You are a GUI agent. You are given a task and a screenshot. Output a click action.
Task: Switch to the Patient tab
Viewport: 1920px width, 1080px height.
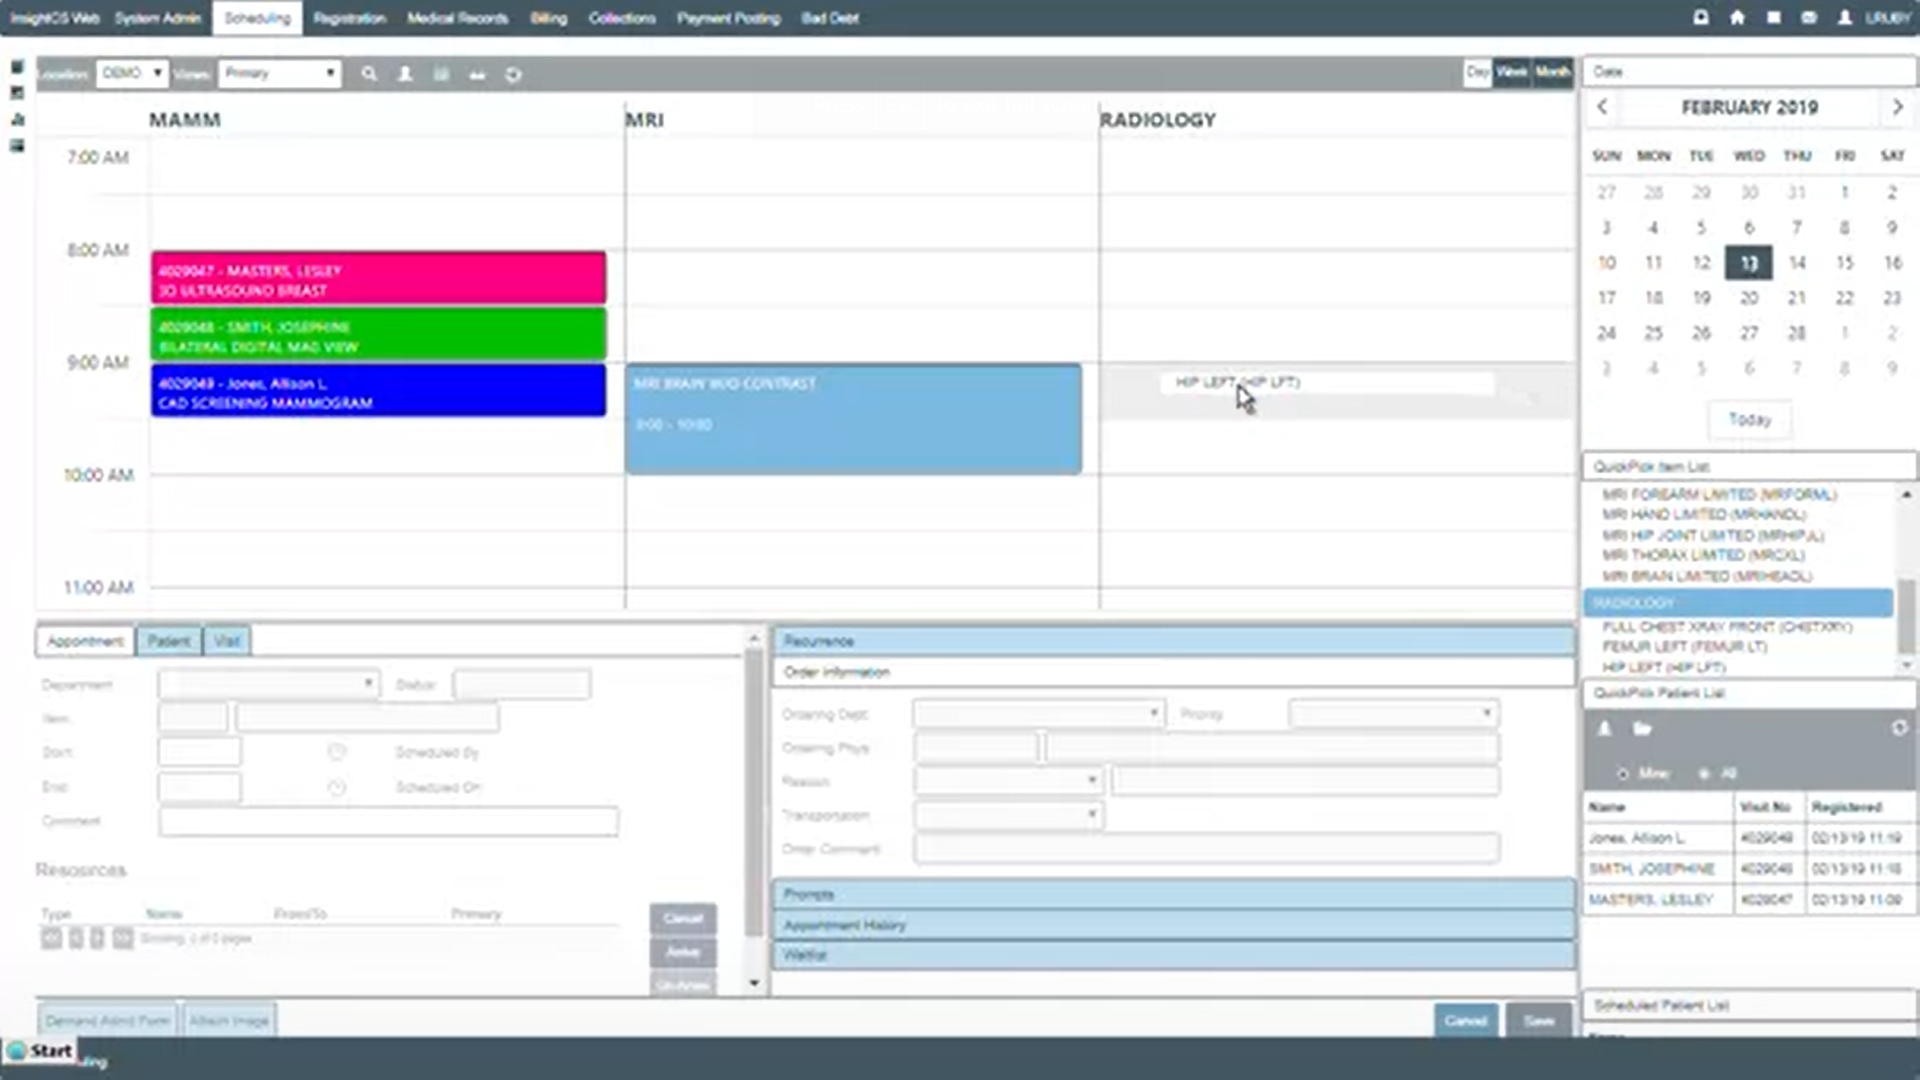point(168,641)
